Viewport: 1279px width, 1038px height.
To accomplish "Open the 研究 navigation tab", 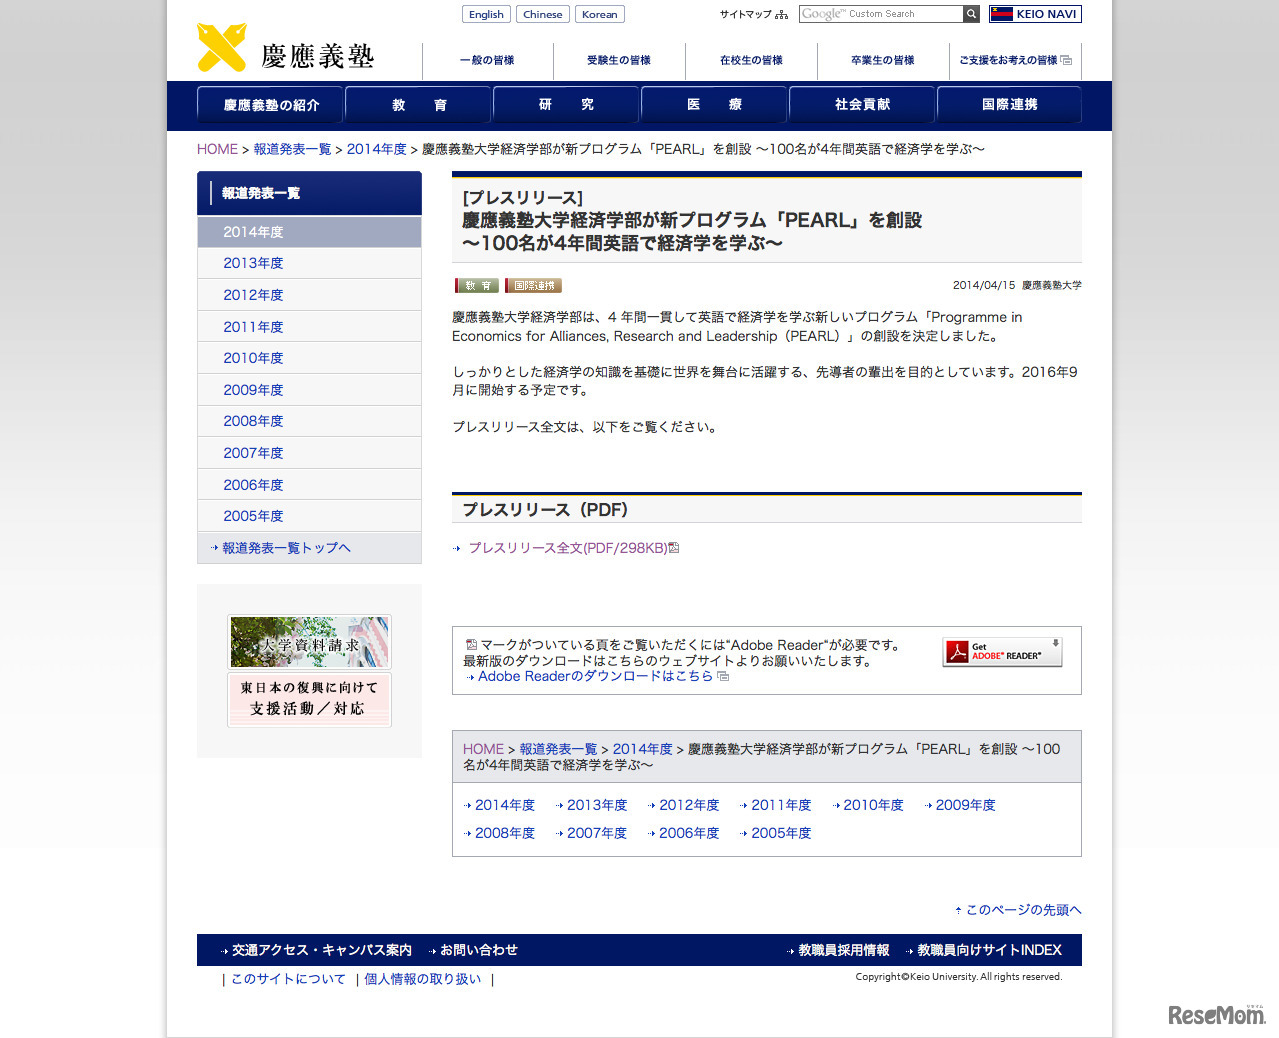I will (565, 104).
